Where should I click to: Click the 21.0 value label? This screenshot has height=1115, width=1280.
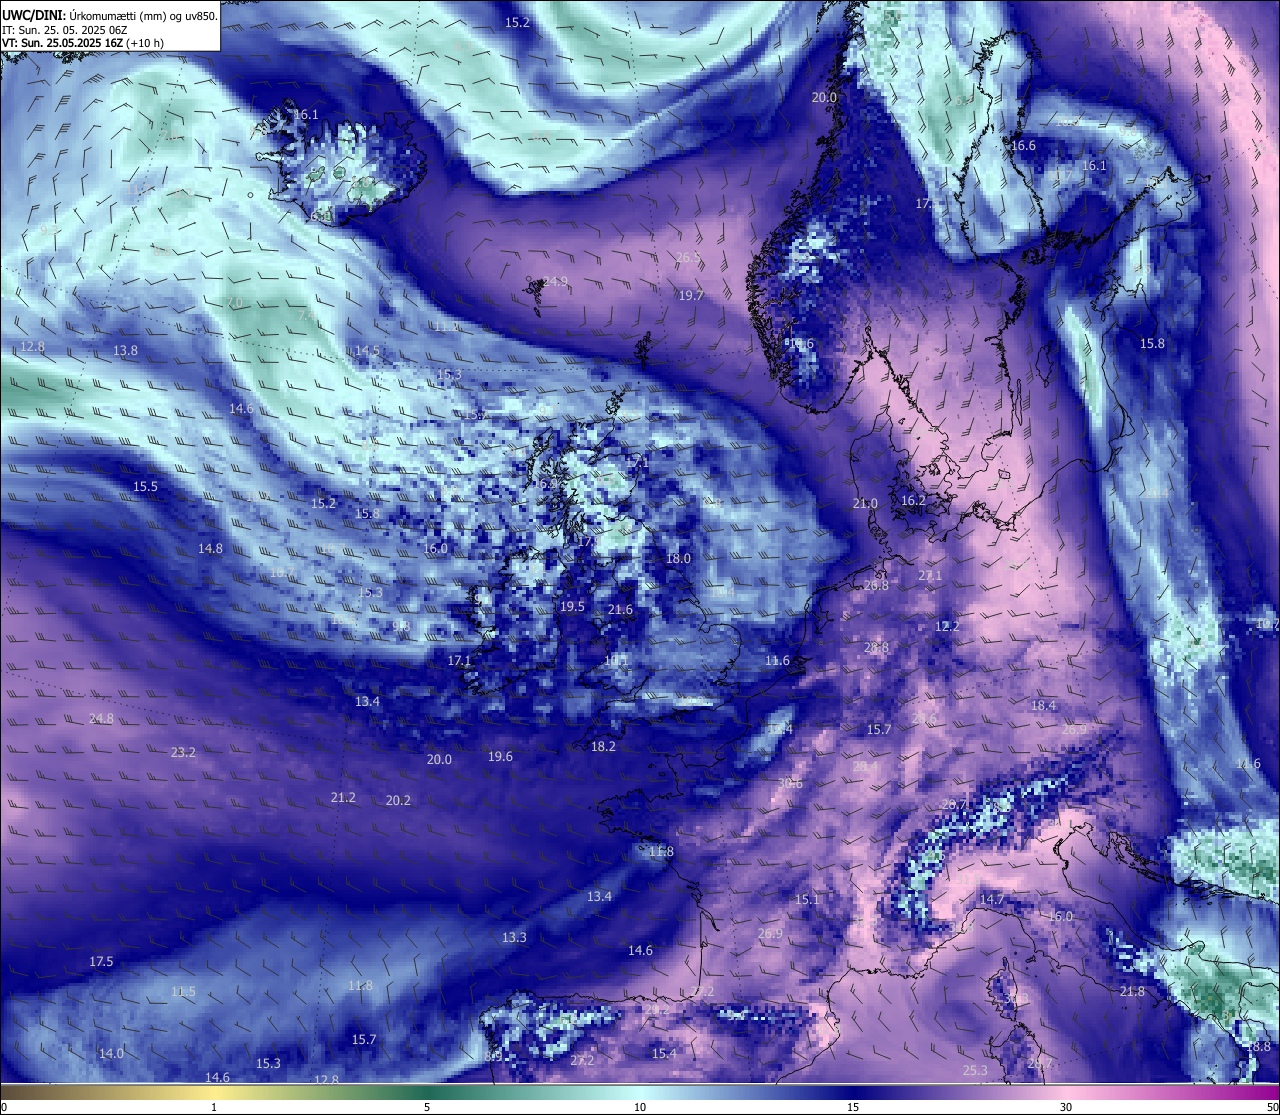(865, 503)
